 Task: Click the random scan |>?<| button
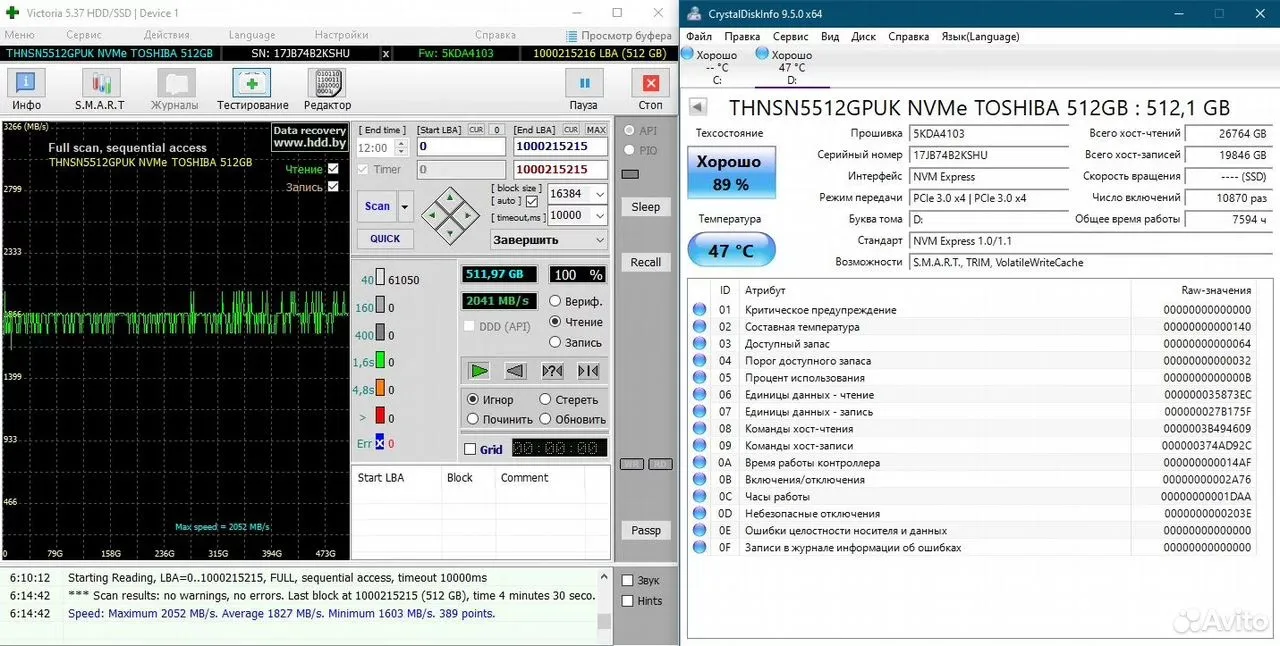click(552, 371)
